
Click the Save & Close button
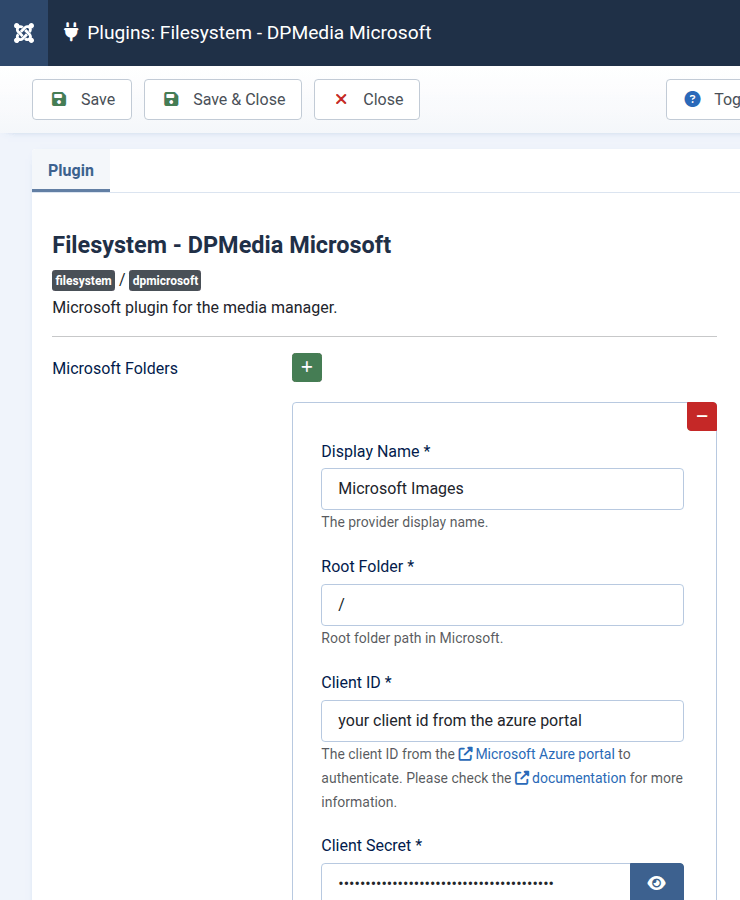tap(223, 99)
